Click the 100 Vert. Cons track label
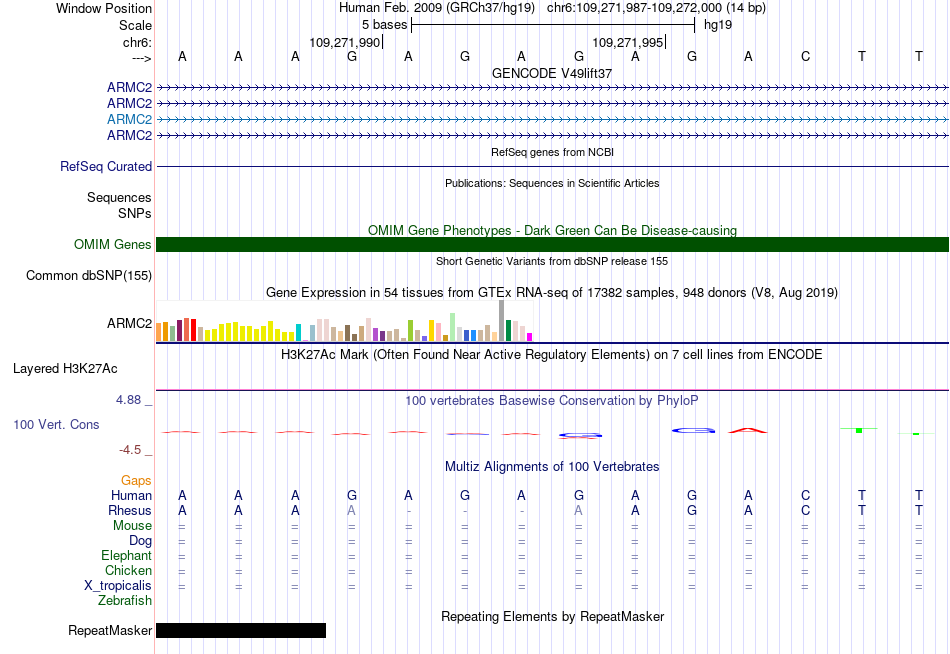The image size is (950, 654). pyautogui.click(x=56, y=424)
